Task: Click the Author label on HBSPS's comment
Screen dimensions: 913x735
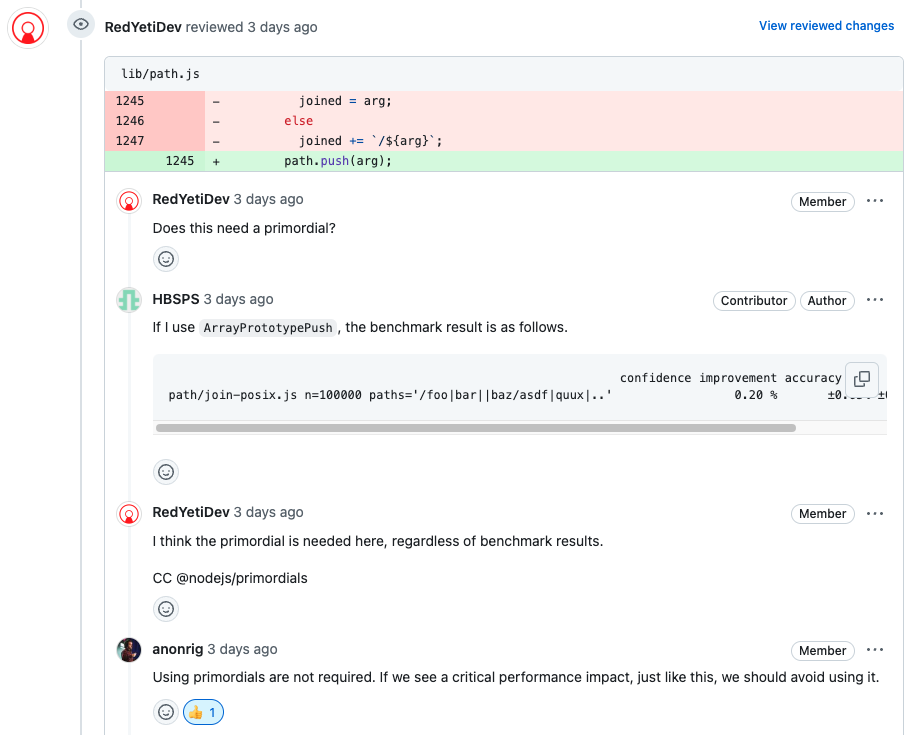Action: (827, 300)
